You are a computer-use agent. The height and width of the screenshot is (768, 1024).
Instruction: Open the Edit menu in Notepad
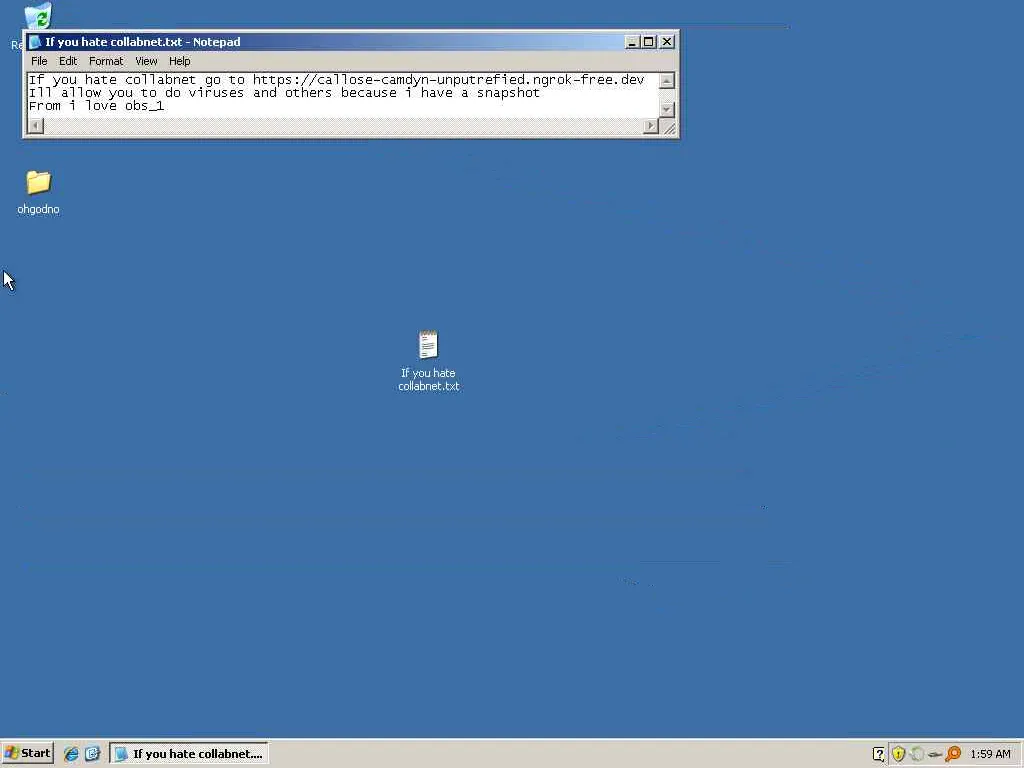point(68,61)
